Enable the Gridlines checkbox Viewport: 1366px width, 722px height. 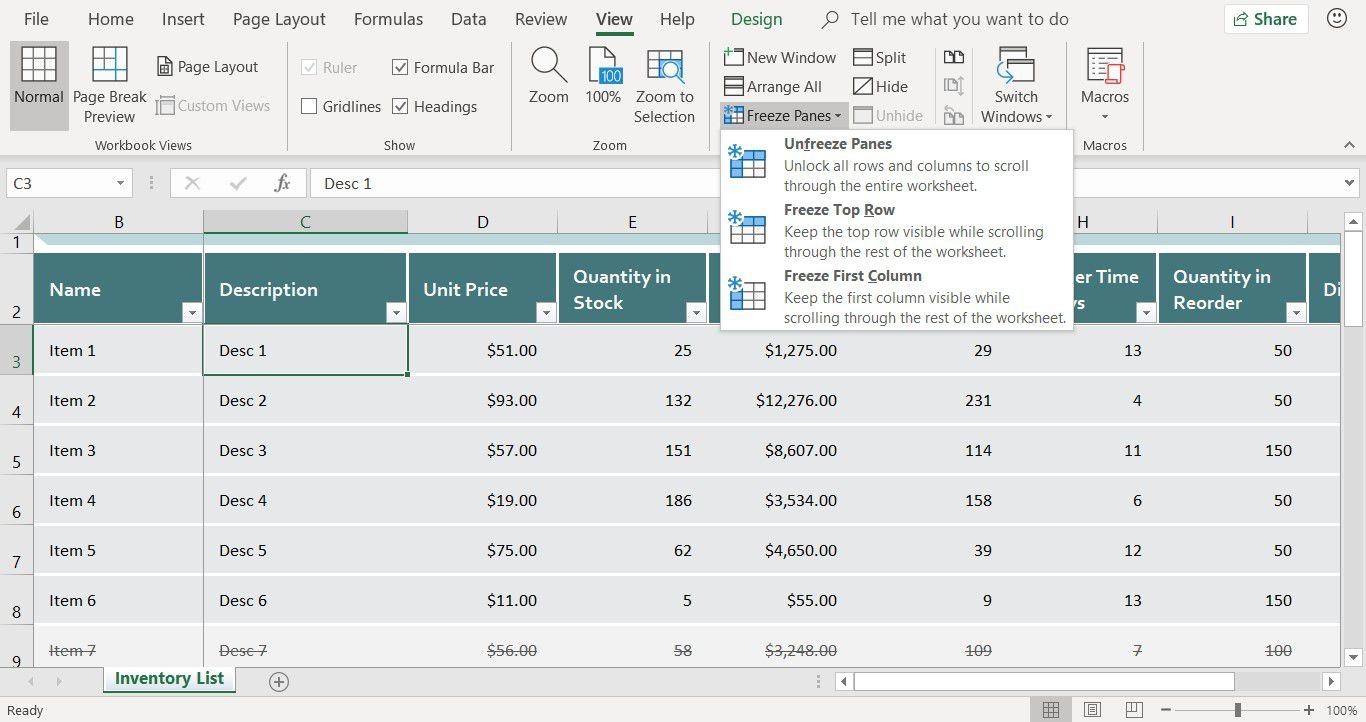point(309,107)
